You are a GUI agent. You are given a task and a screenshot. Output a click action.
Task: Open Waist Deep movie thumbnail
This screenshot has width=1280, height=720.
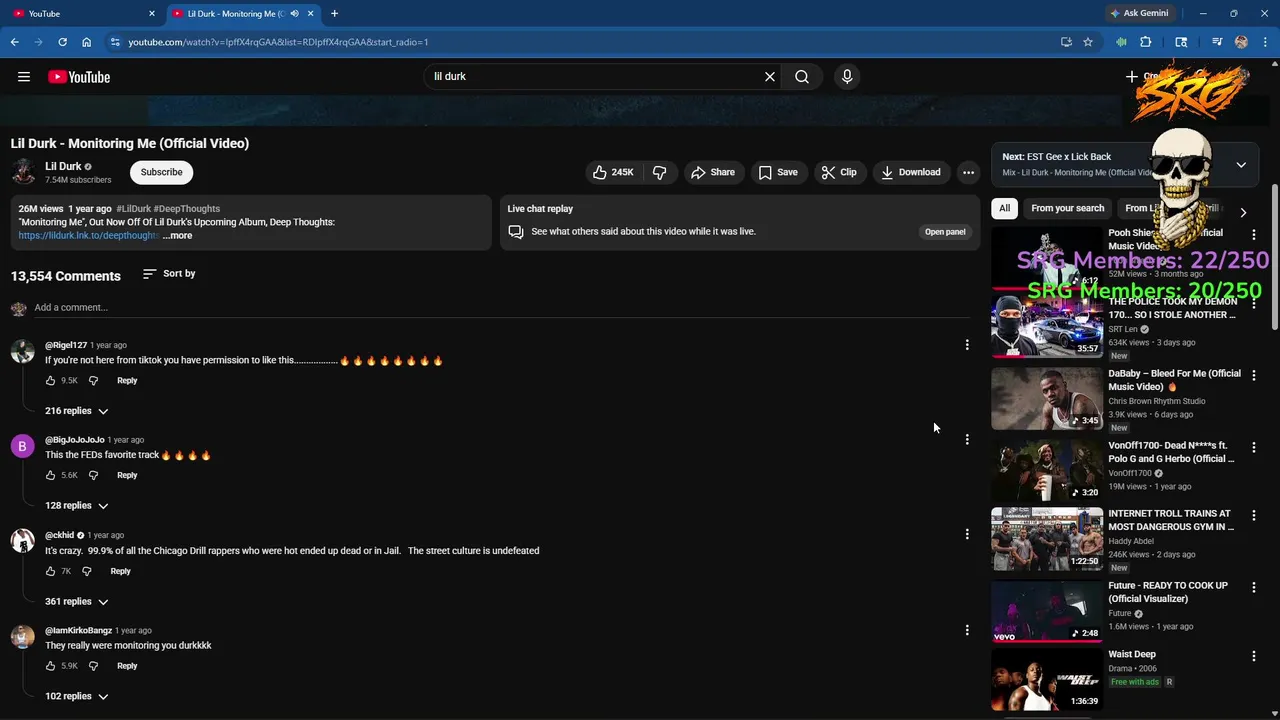tap(1047, 679)
